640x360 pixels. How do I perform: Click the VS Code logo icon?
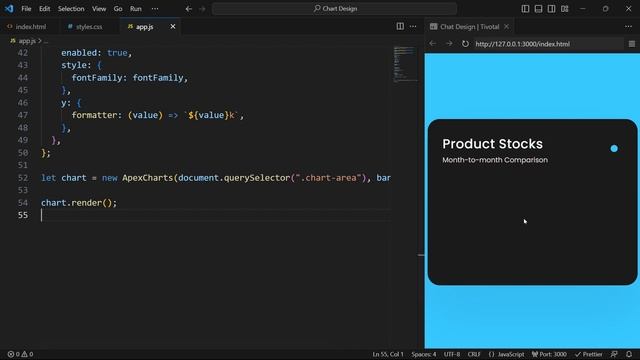pos(9,8)
